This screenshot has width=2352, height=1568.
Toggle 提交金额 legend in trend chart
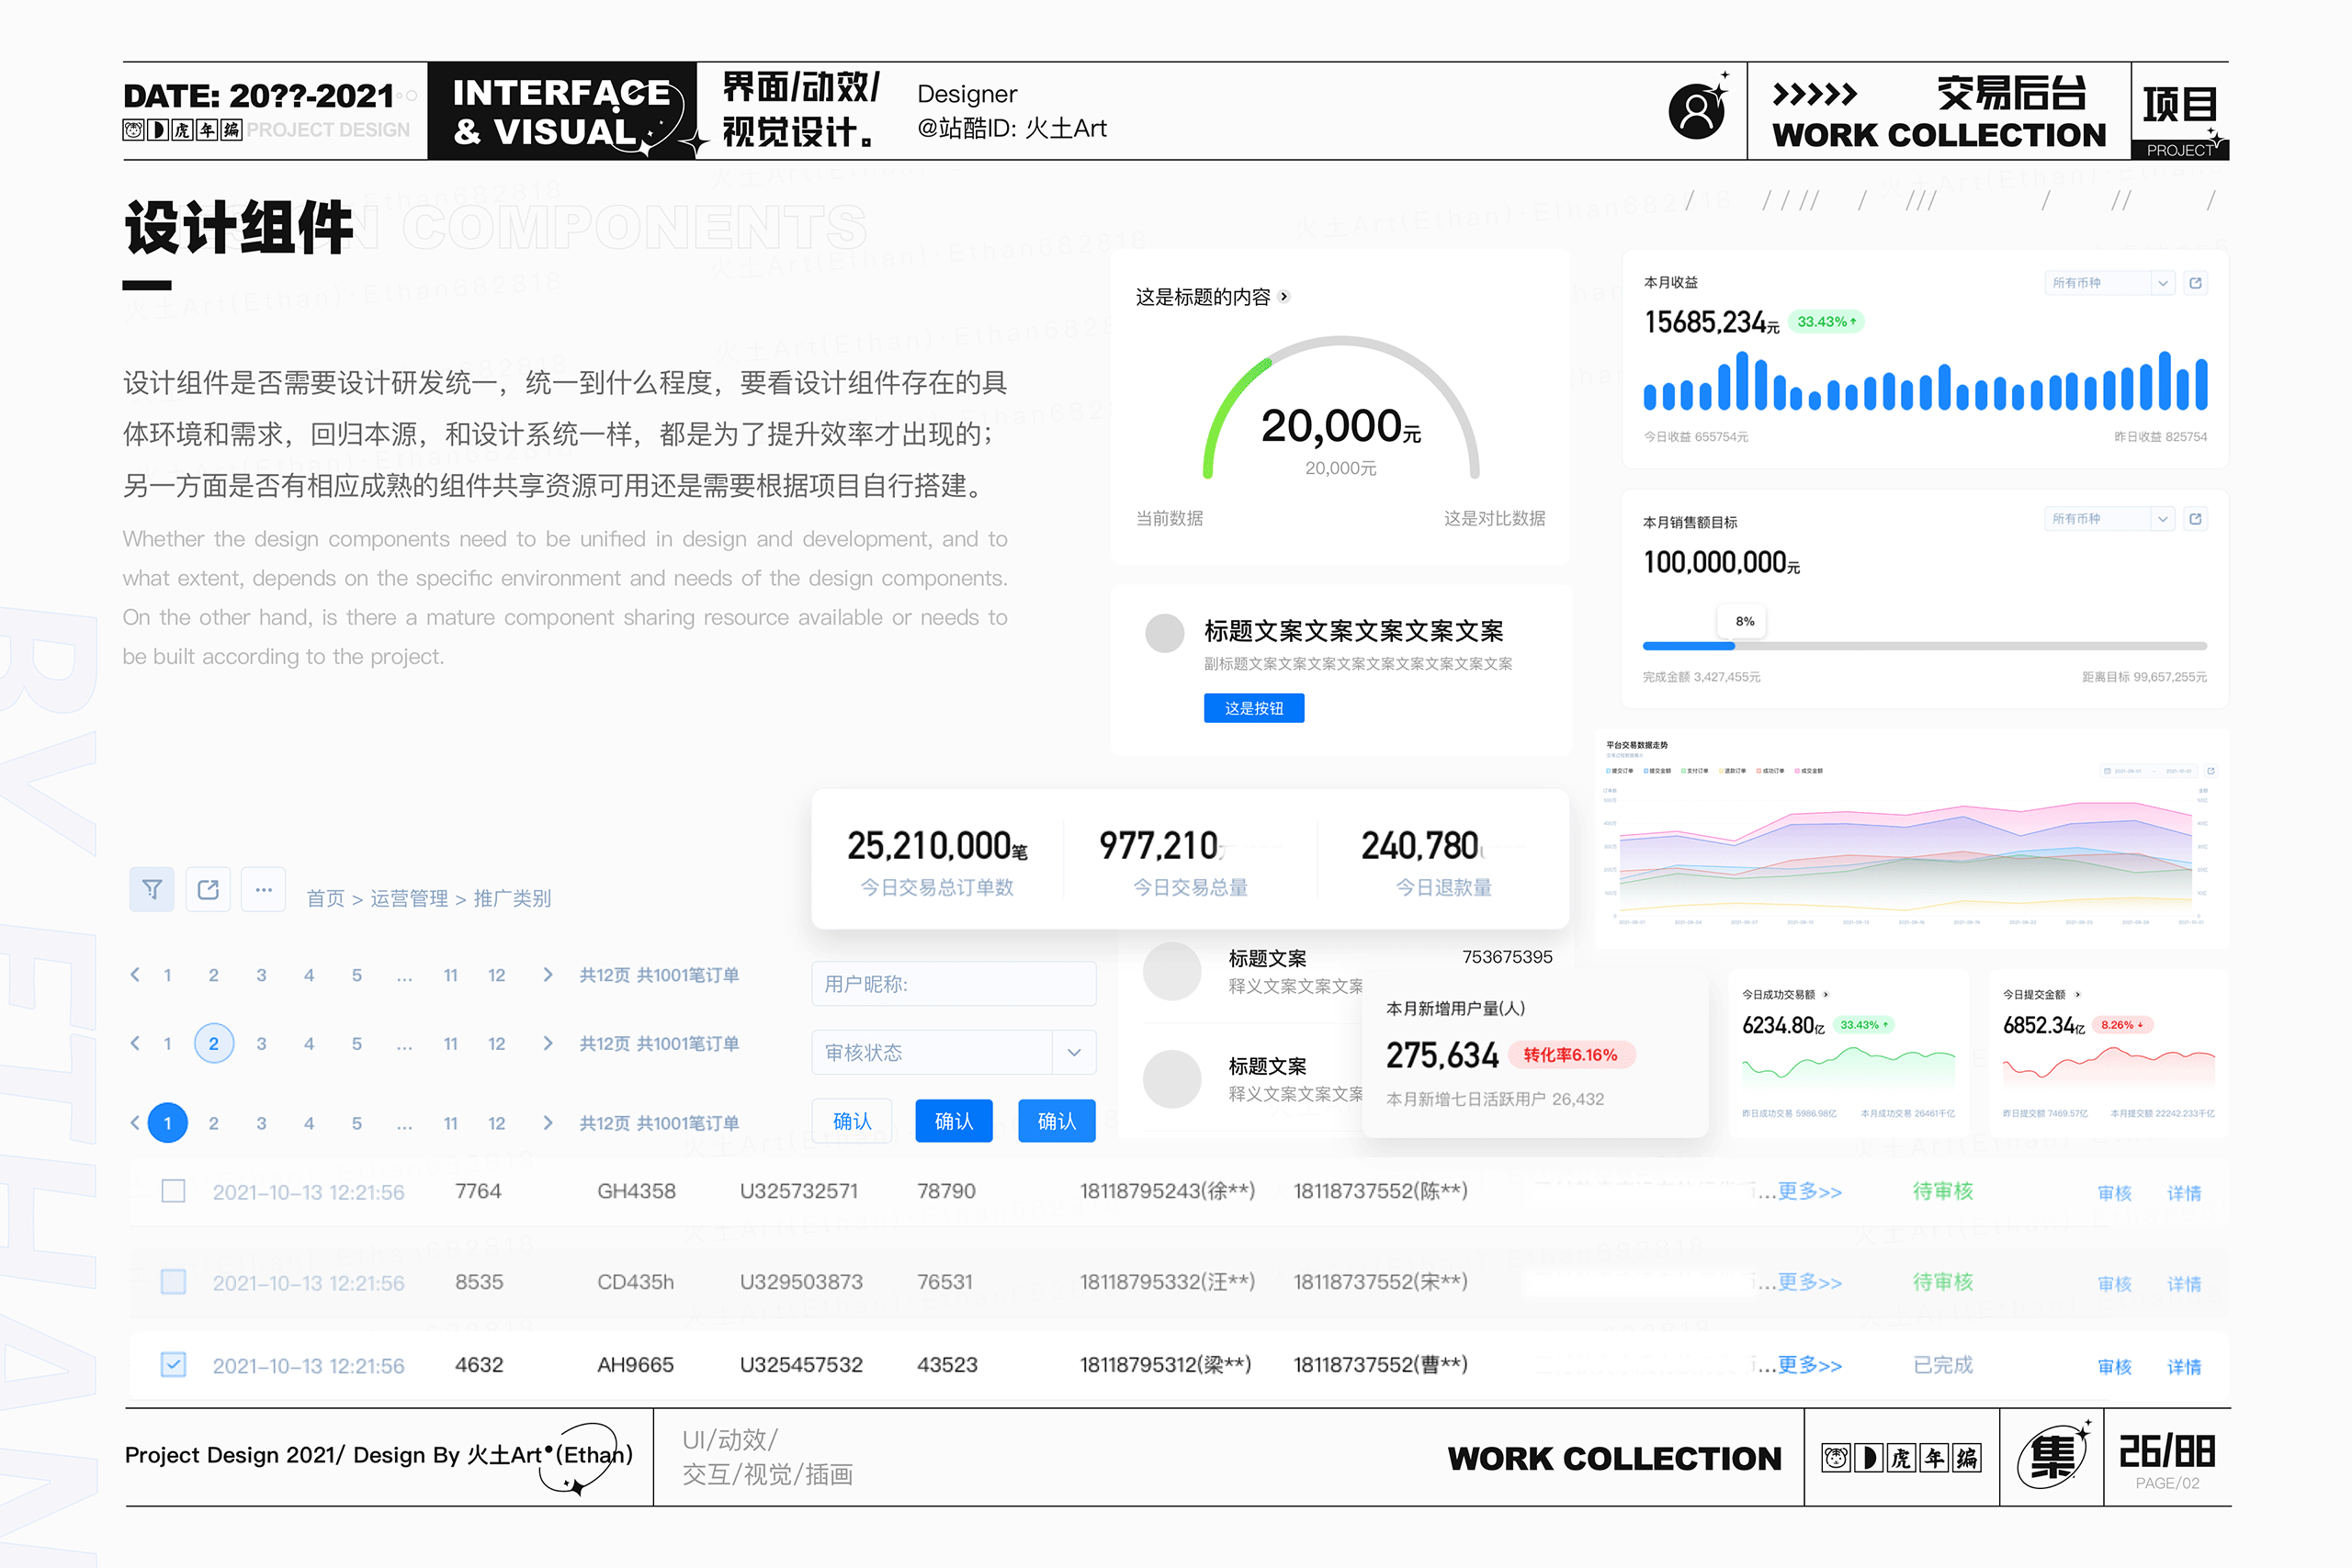pos(1657,771)
